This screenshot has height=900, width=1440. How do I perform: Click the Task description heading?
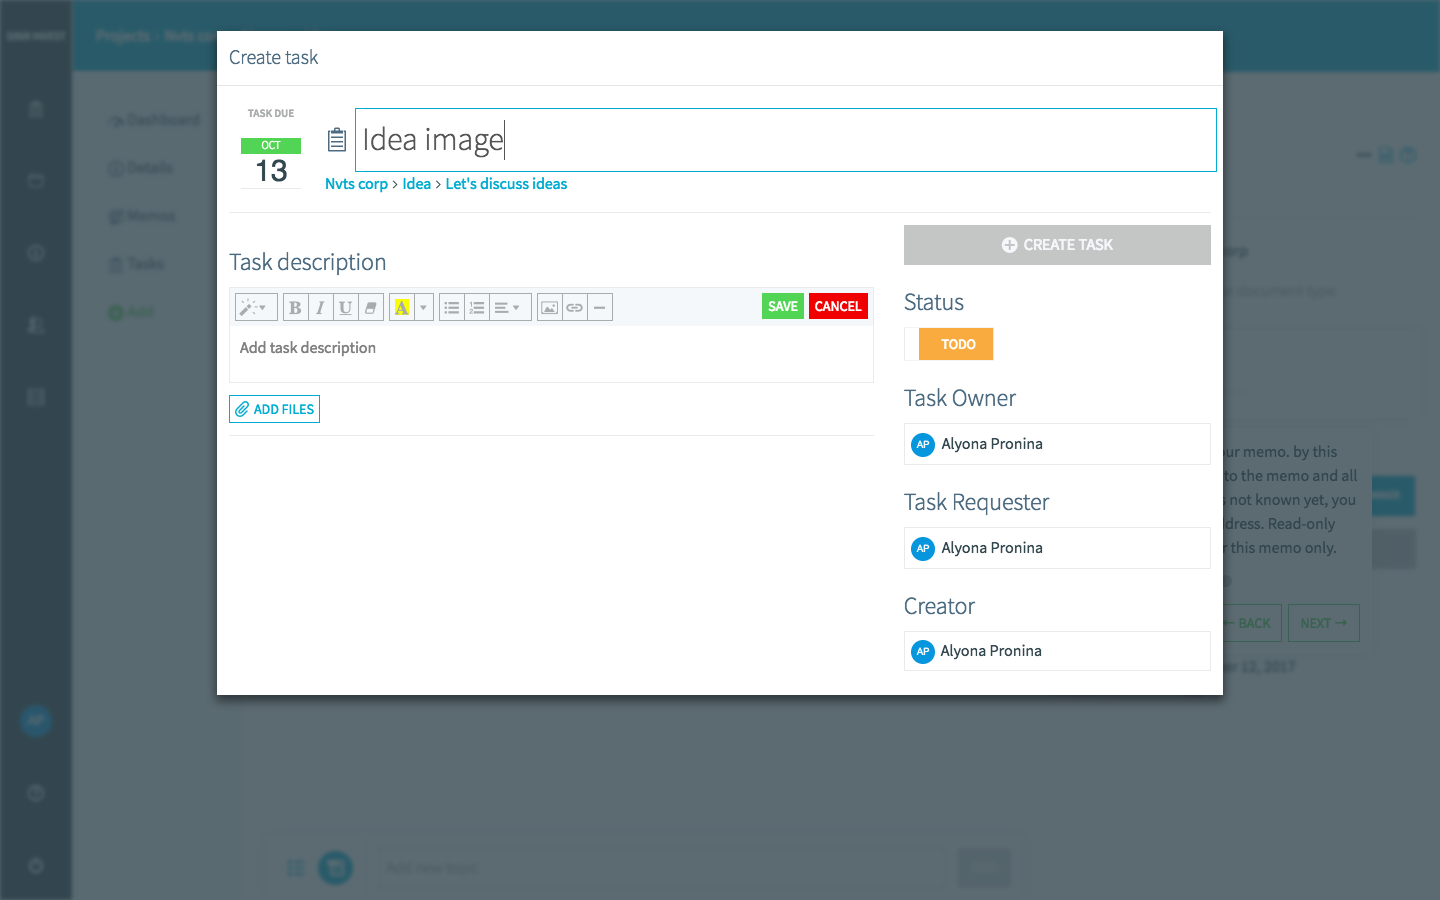tap(307, 262)
